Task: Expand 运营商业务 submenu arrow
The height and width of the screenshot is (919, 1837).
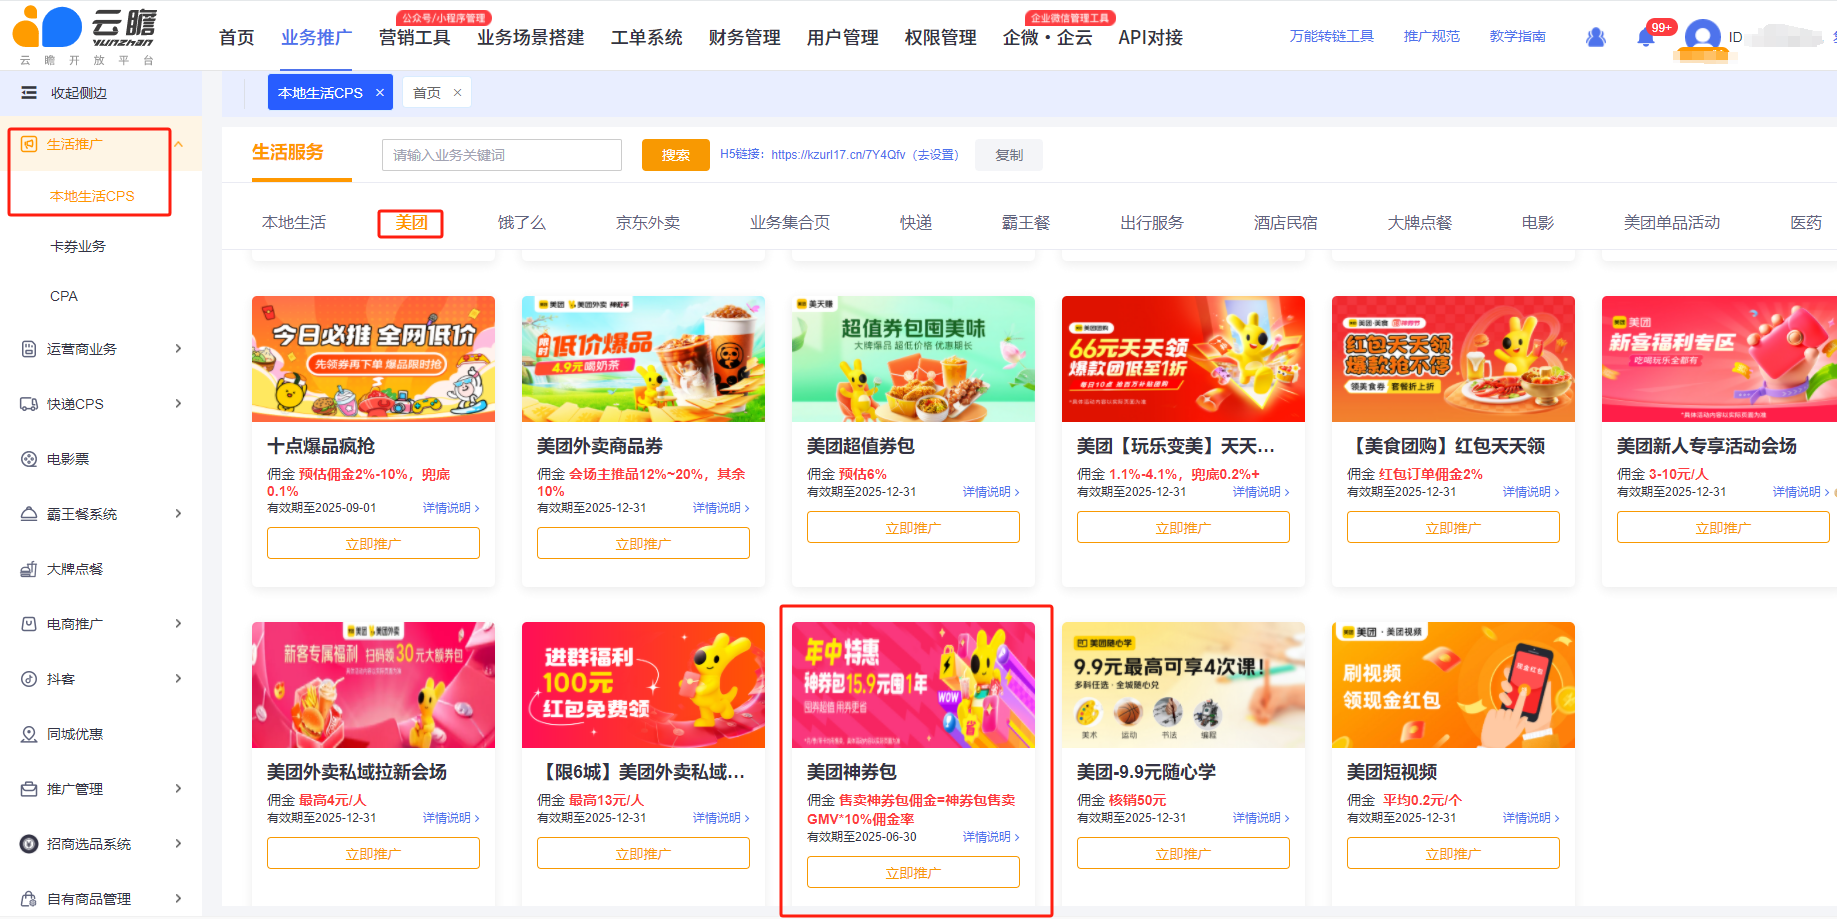Action: pyautogui.click(x=179, y=349)
